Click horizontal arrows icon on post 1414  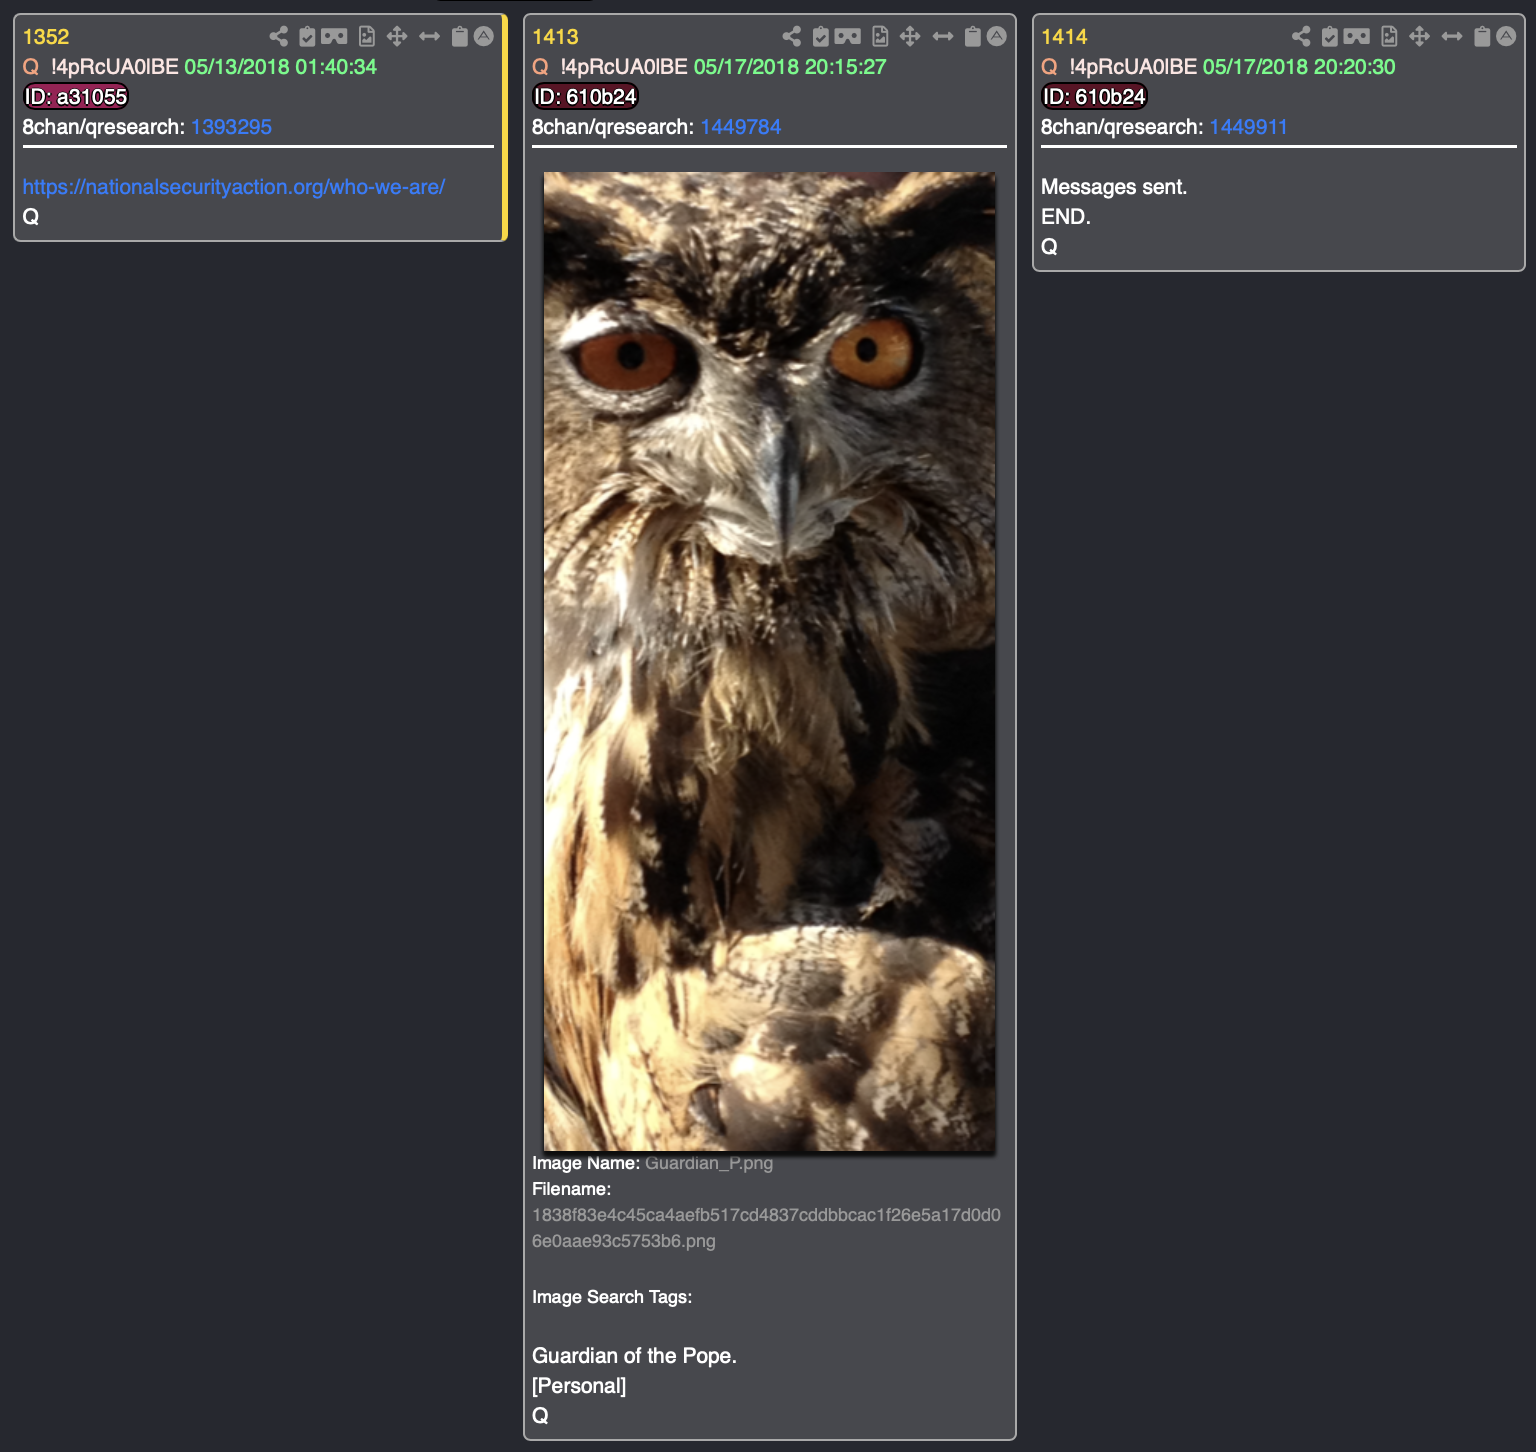coord(1451,37)
